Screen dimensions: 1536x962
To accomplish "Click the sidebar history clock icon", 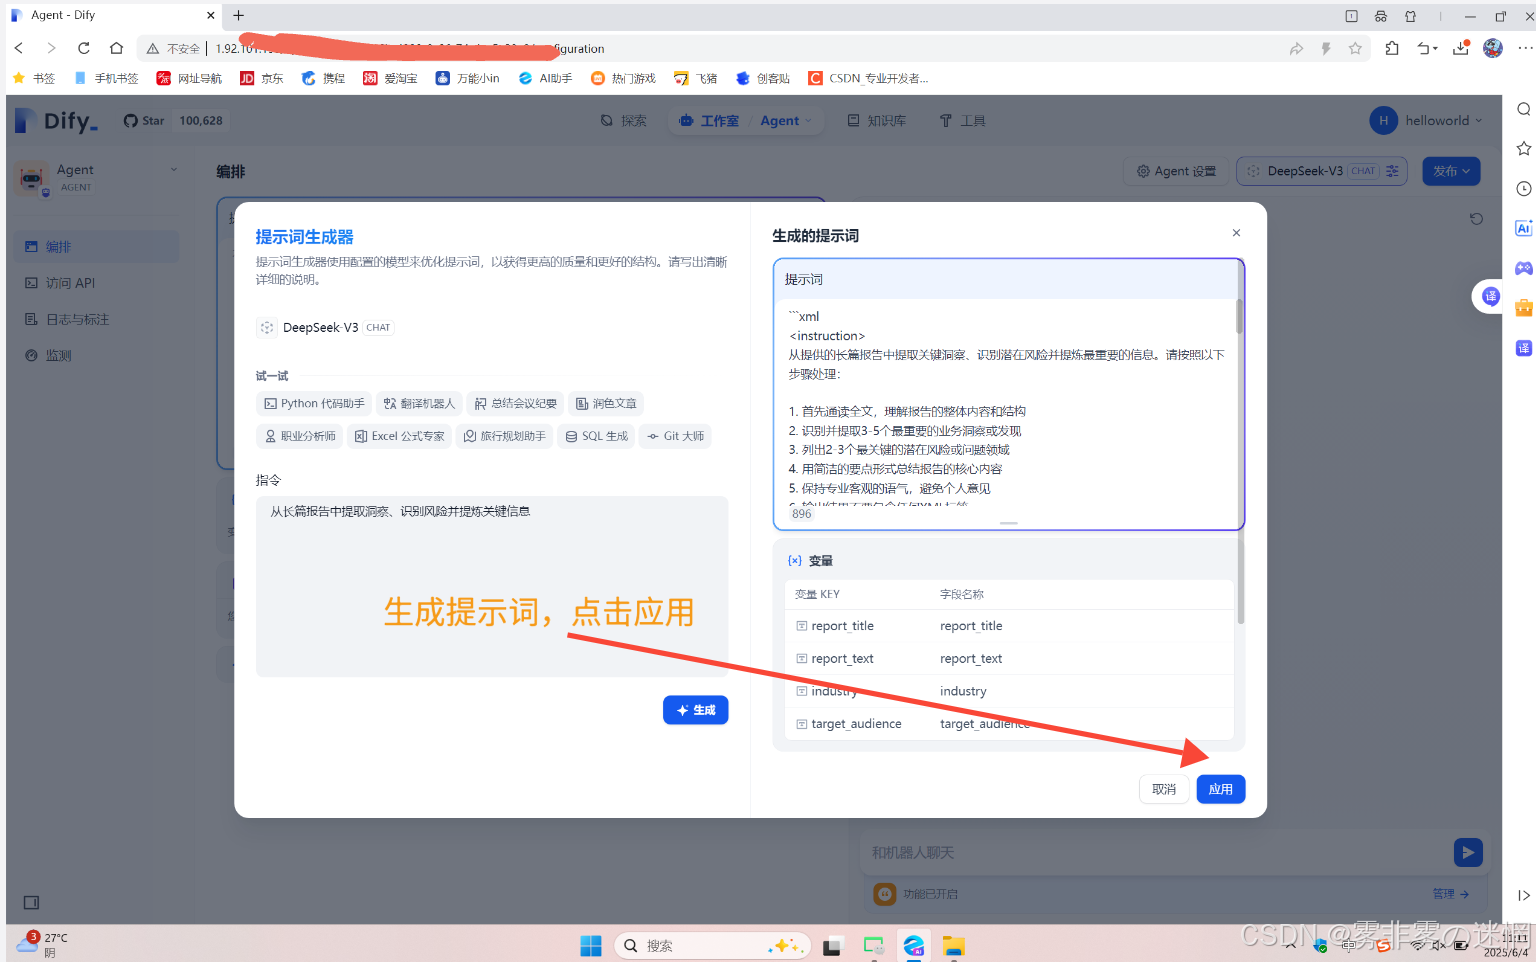I will [1523, 188].
